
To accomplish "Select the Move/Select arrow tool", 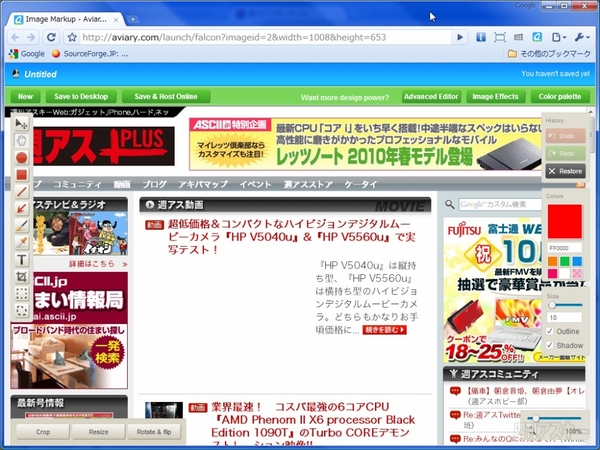I will click(21, 124).
